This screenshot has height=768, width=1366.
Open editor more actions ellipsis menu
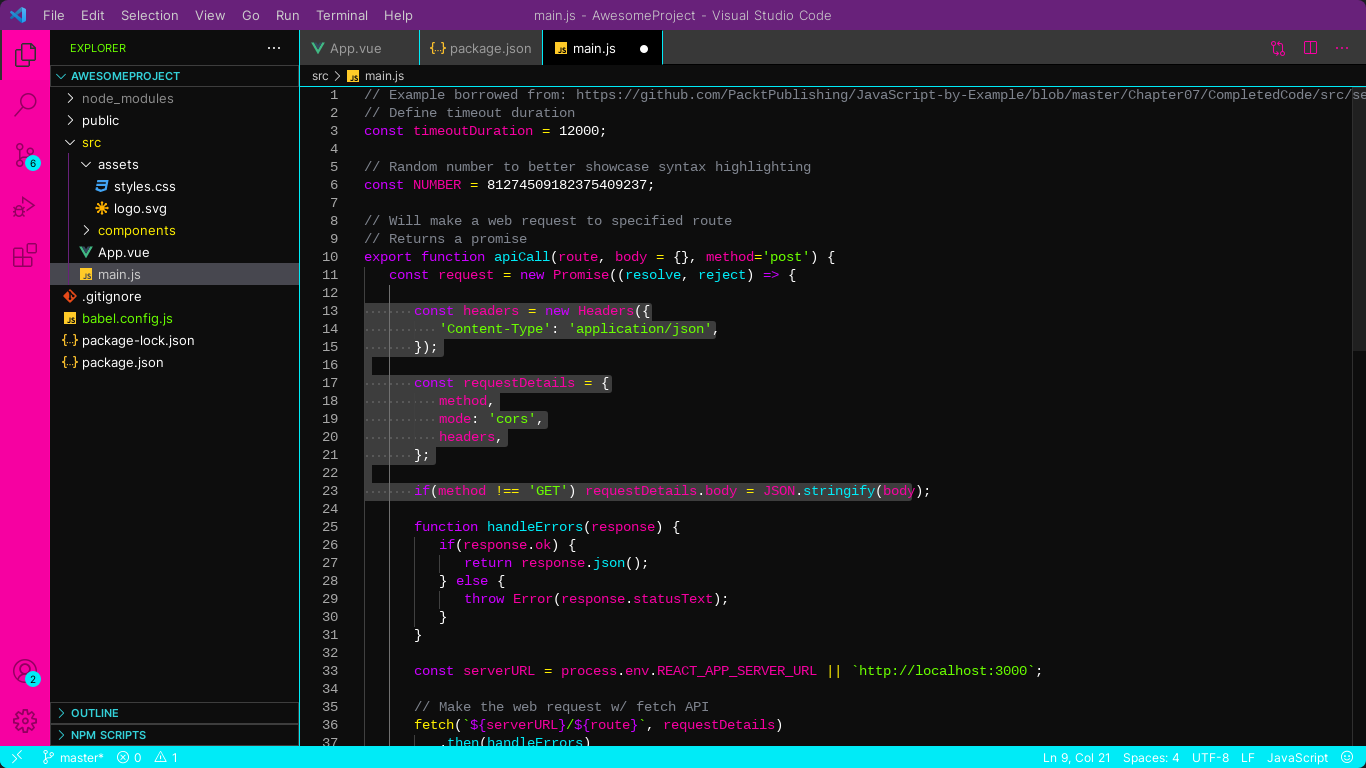point(1342,48)
